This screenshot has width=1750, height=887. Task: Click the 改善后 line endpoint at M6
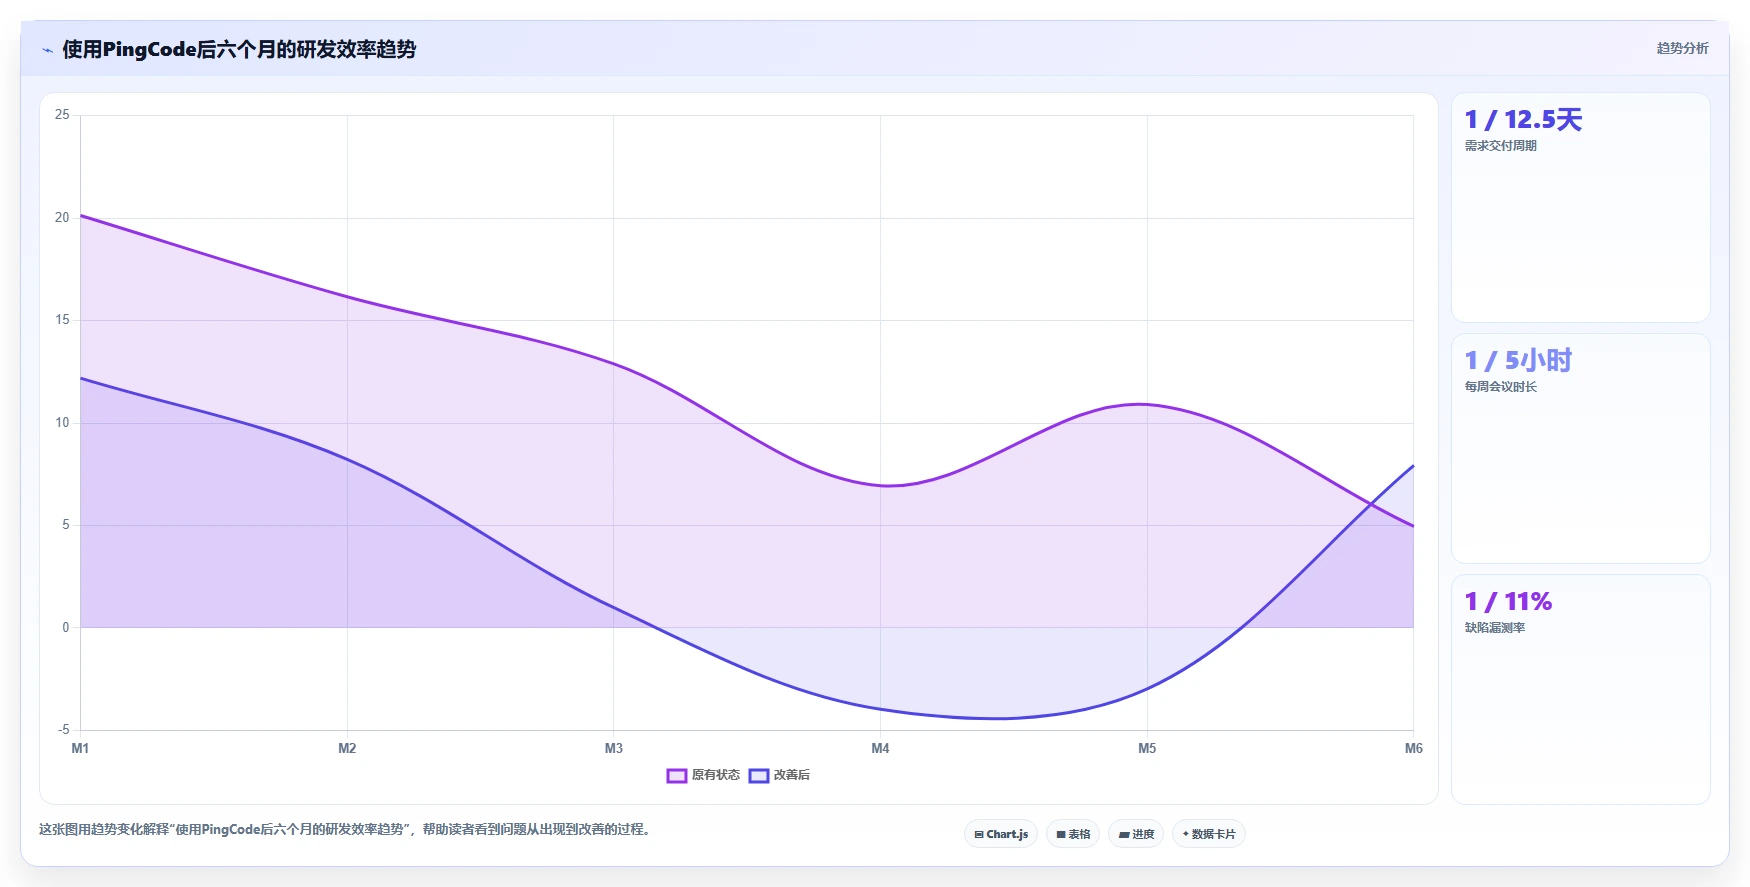click(1413, 466)
